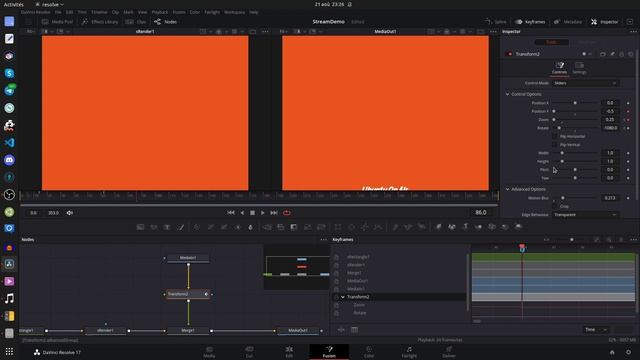Open the Metadata panel

click(x=568, y=22)
